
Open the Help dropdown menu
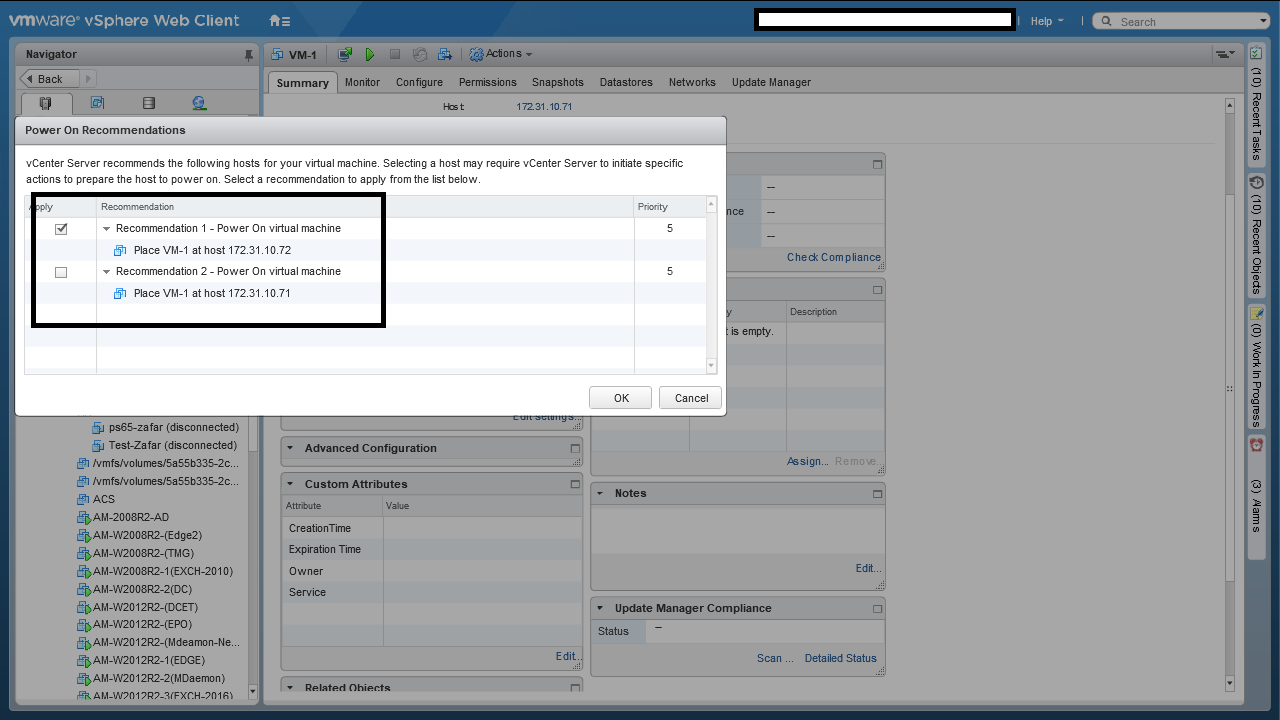(x=1046, y=21)
